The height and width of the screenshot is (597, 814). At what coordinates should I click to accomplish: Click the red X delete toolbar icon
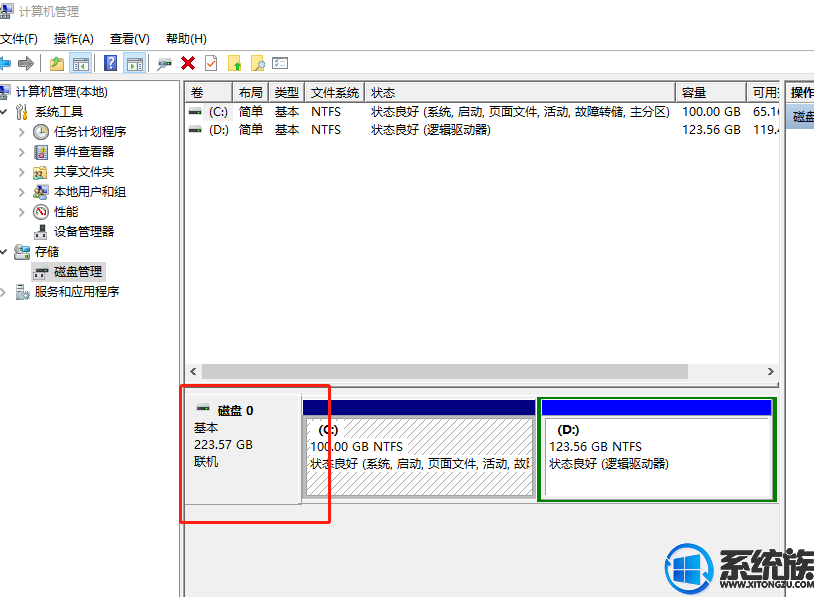(188, 63)
